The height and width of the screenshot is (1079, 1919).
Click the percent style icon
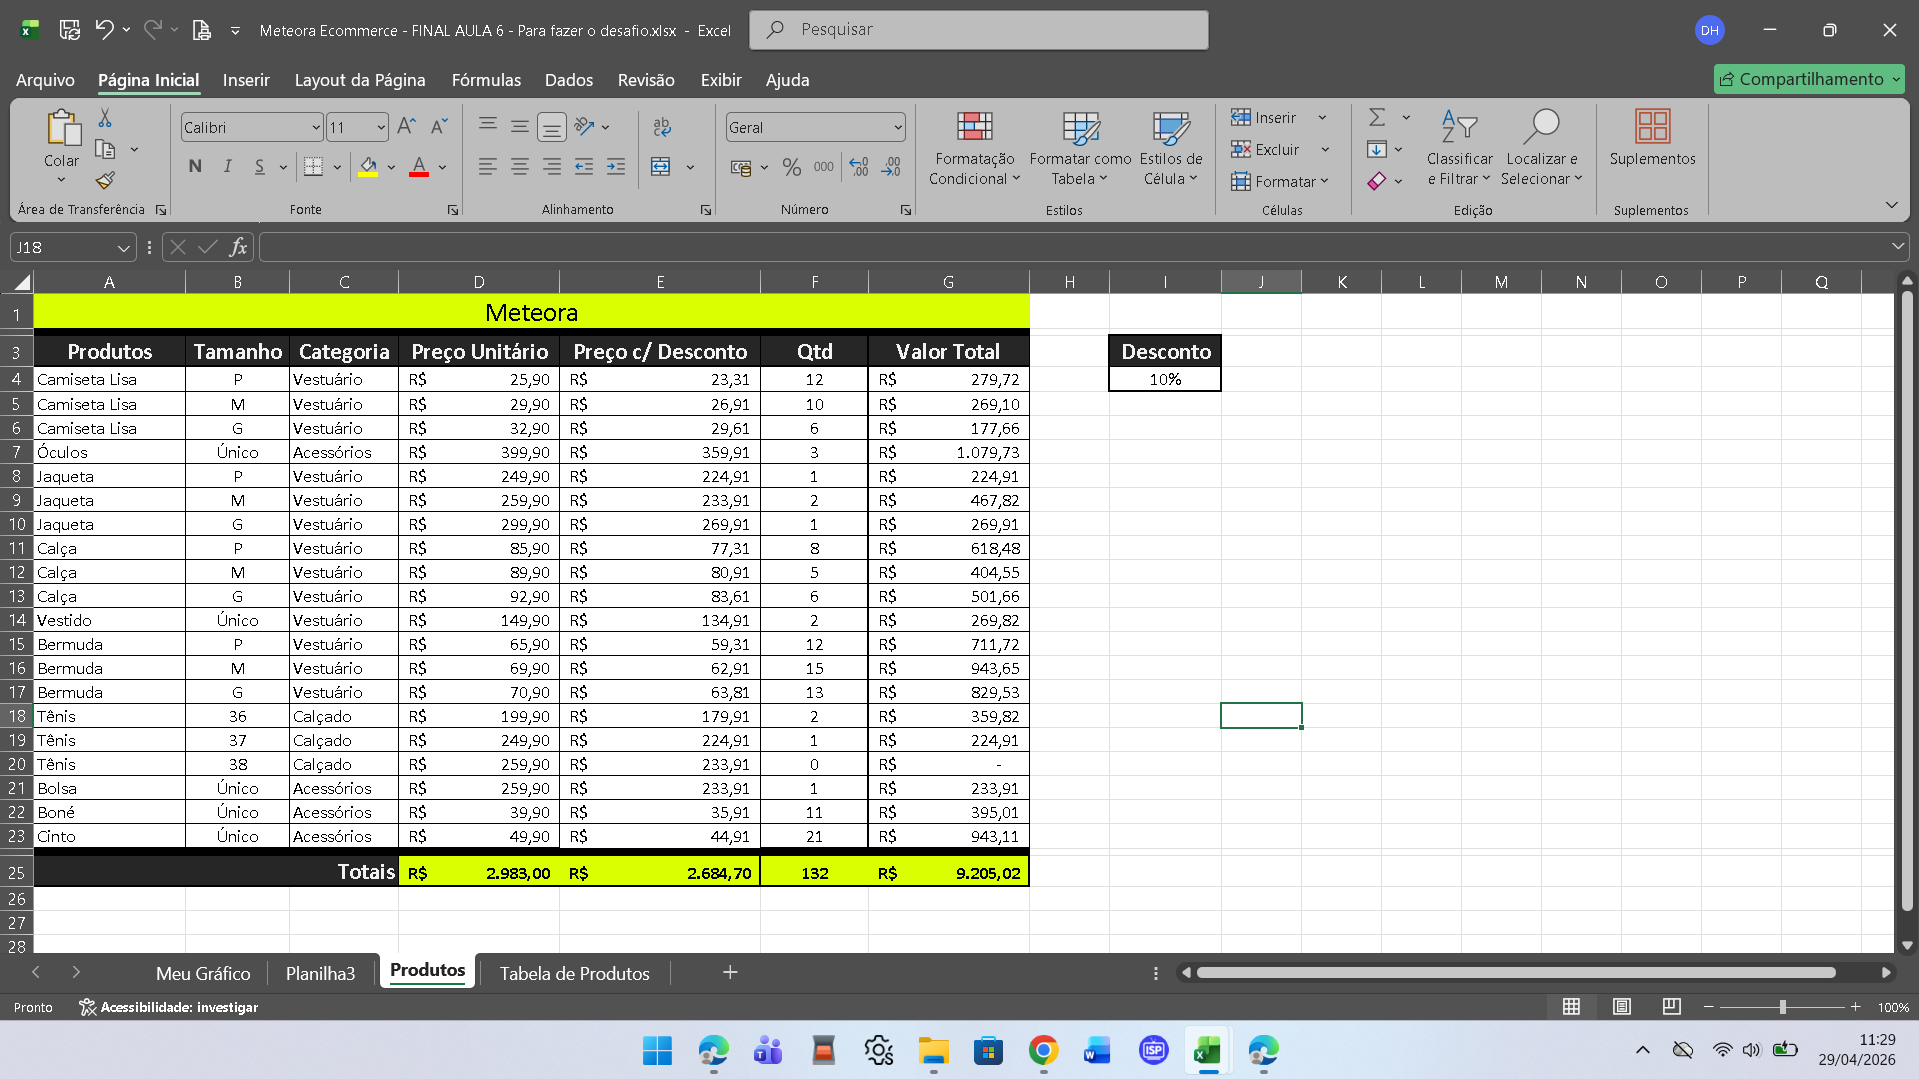click(x=791, y=167)
